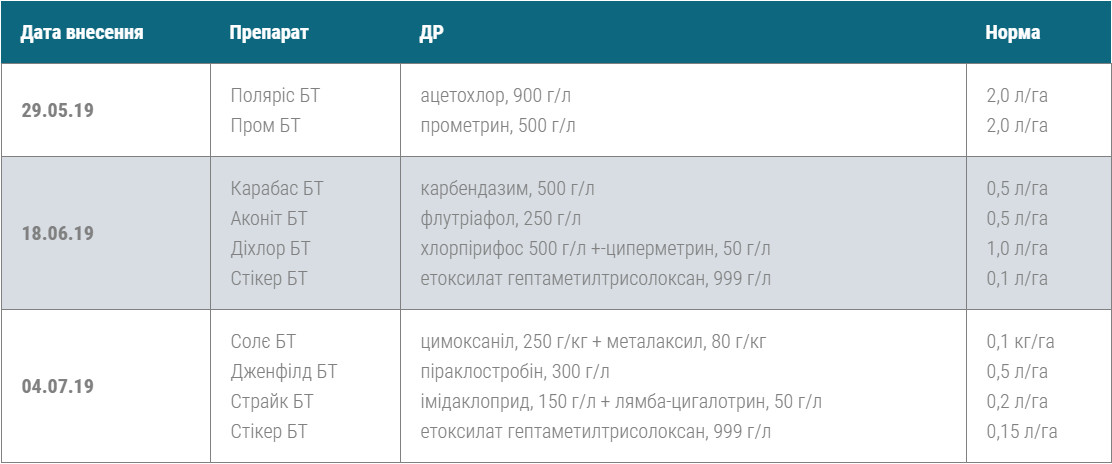This screenshot has width=1112, height=464.
Task: Click the 'Поляріс БТ' product name
Action: tap(275, 96)
